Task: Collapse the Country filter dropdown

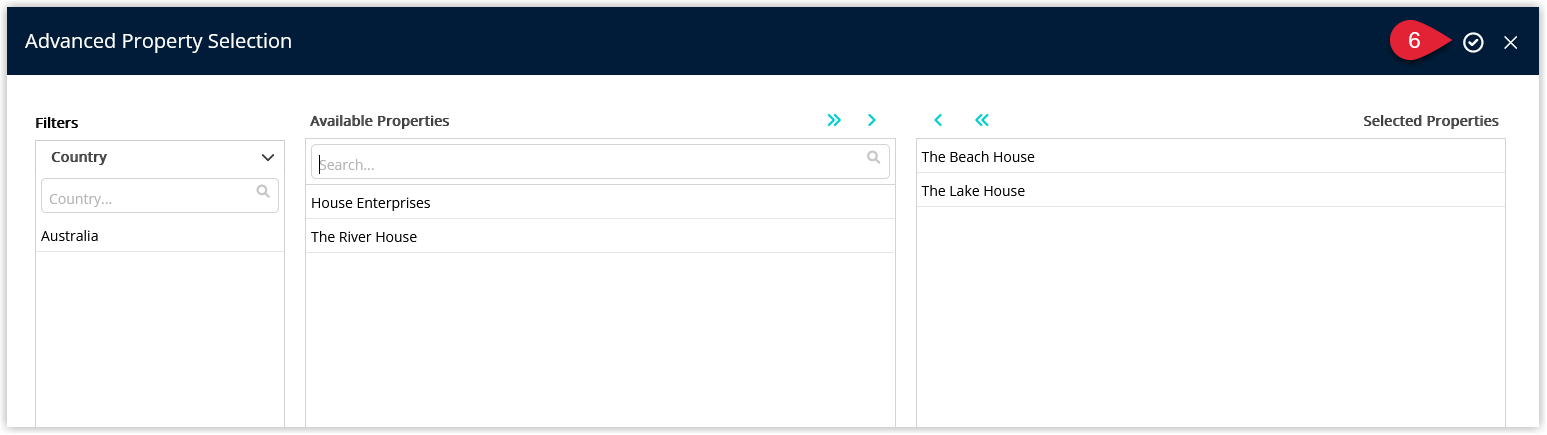Action: pyautogui.click(x=268, y=157)
